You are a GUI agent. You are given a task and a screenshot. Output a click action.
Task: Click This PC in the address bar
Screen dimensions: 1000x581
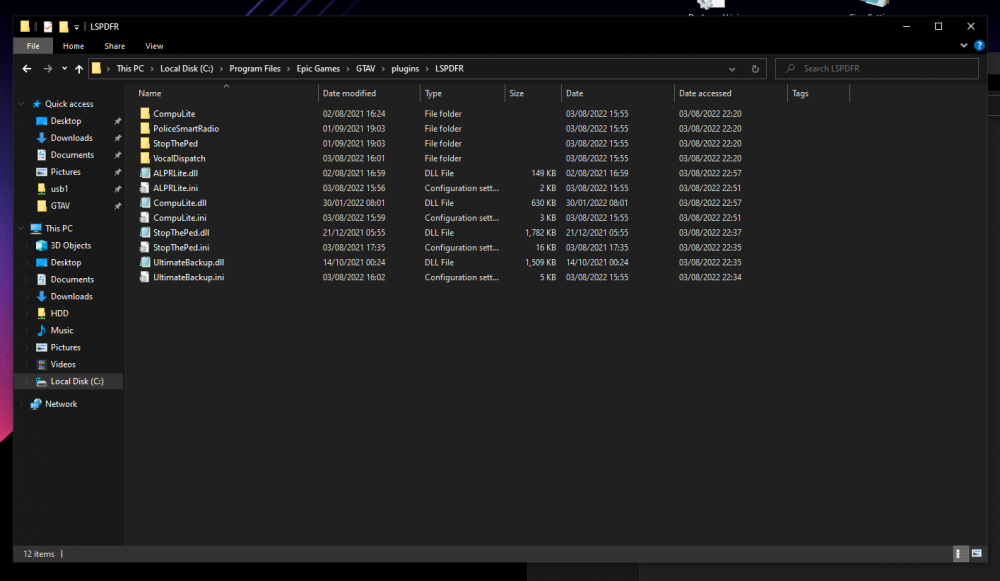click(130, 68)
